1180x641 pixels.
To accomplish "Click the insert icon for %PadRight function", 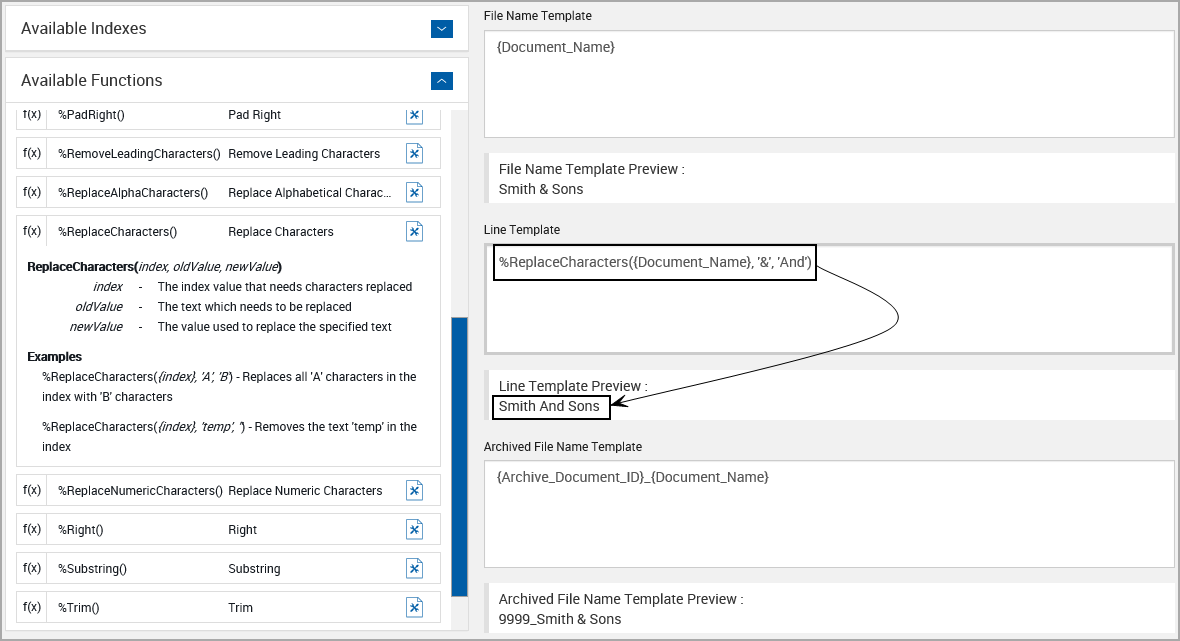I will tap(414, 115).
